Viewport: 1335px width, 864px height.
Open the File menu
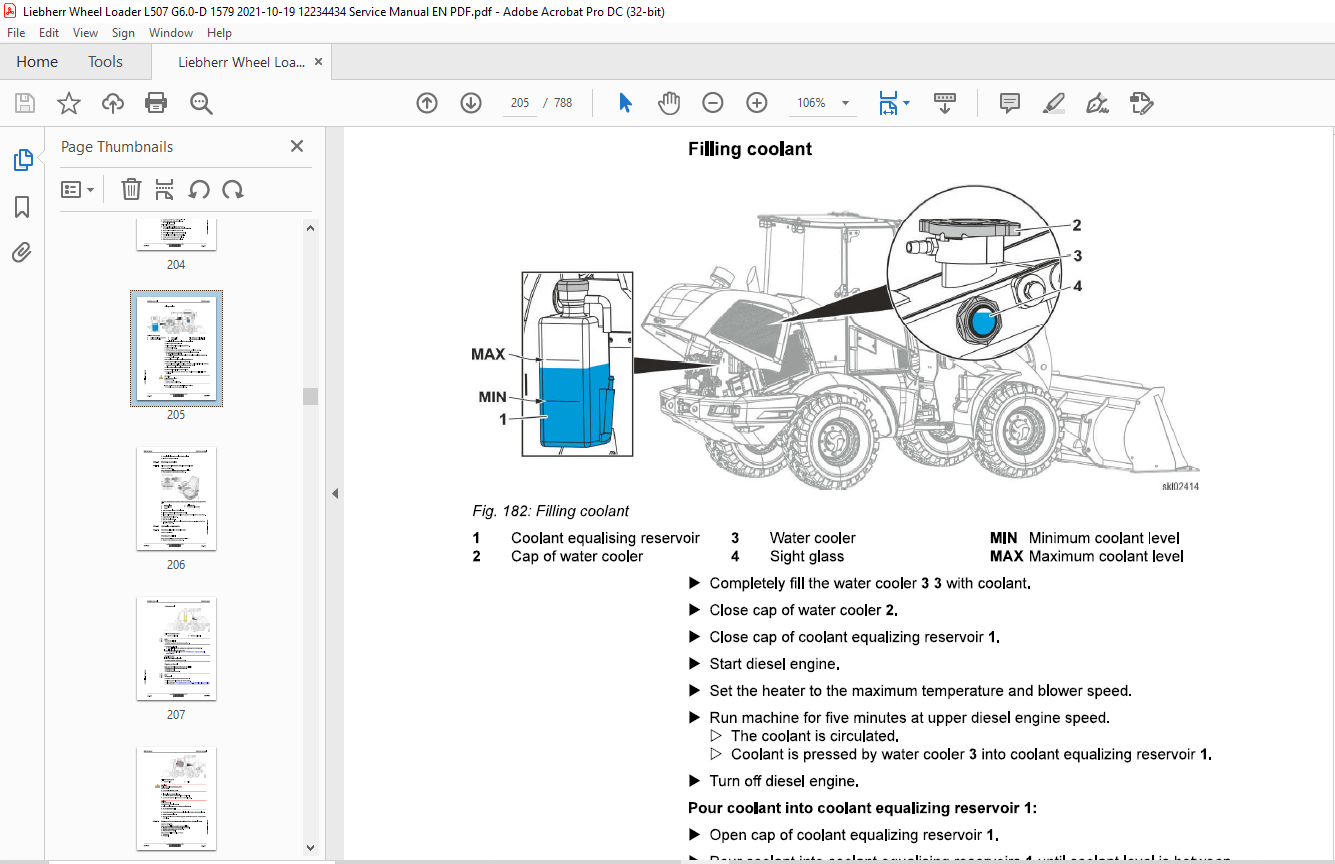[x=16, y=33]
